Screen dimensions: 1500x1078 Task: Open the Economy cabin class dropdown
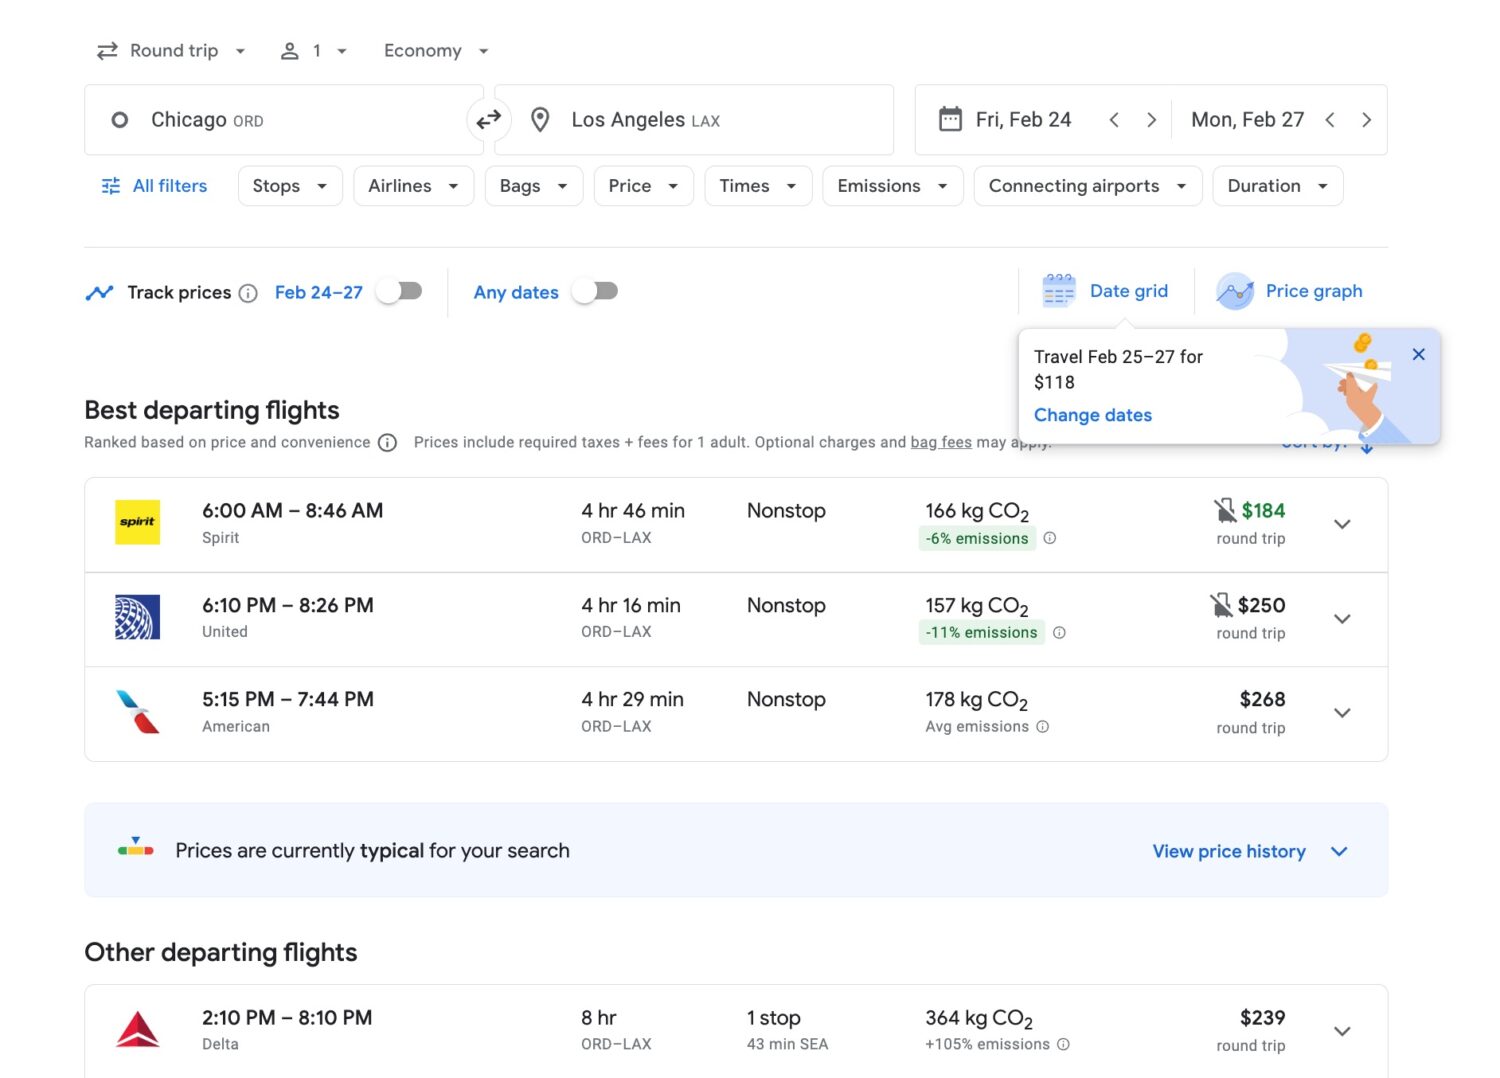click(435, 50)
